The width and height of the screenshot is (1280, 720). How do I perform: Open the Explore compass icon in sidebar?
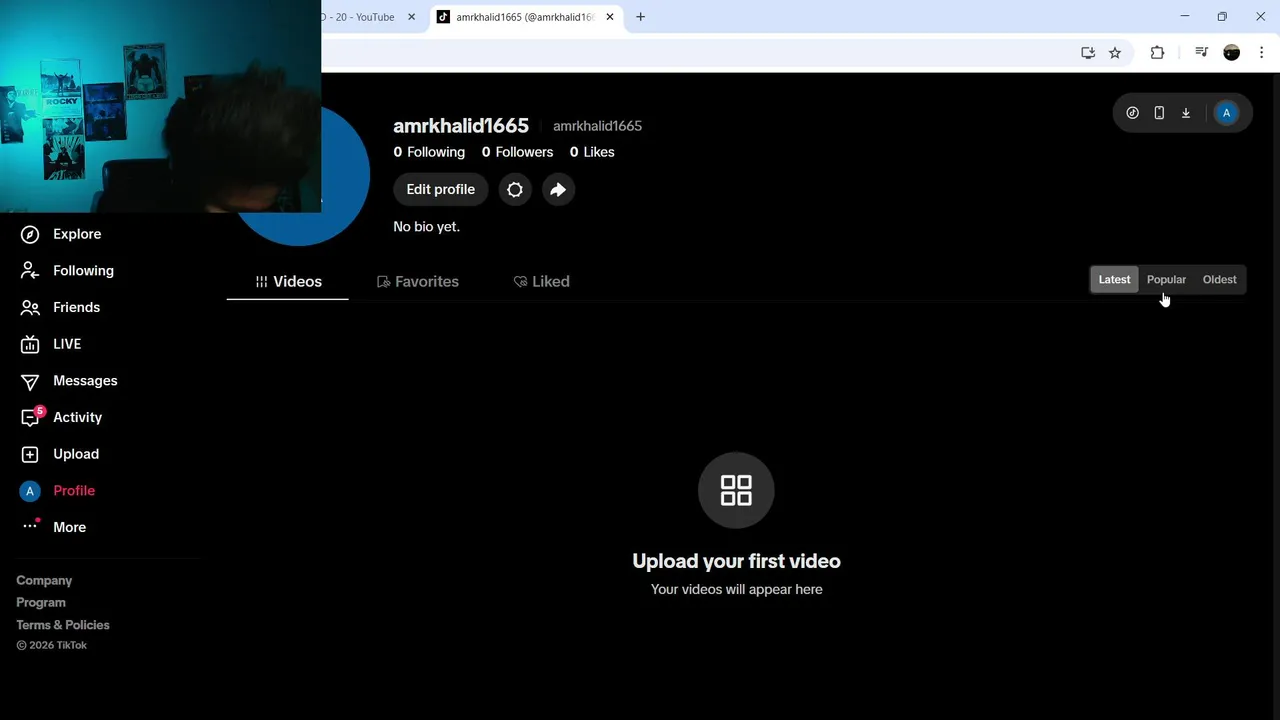click(x=30, y=234)
